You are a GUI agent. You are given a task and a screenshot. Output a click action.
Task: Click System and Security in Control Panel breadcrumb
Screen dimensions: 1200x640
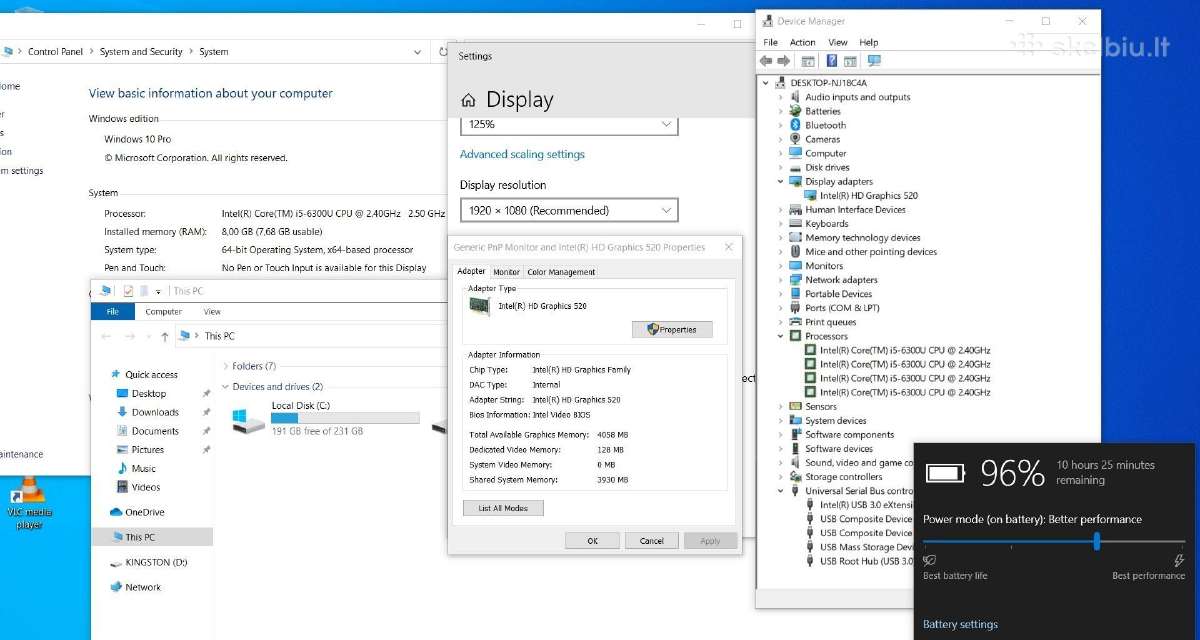141,52
